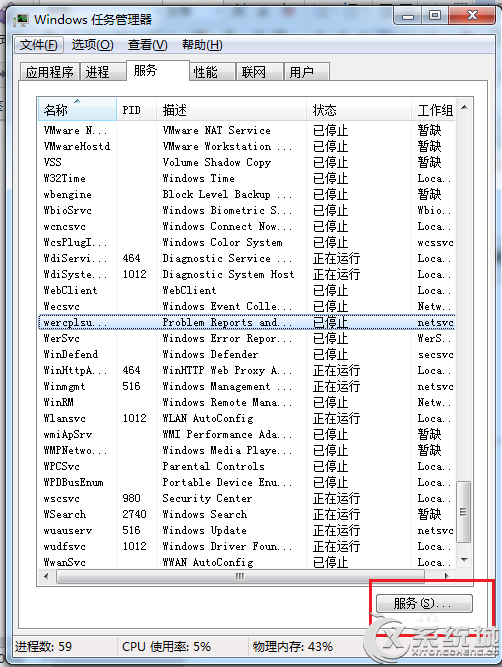The height and width of the screenshot is (667, 502).
Task: Switch to the 进程 tab
Action: coord(103,72)
